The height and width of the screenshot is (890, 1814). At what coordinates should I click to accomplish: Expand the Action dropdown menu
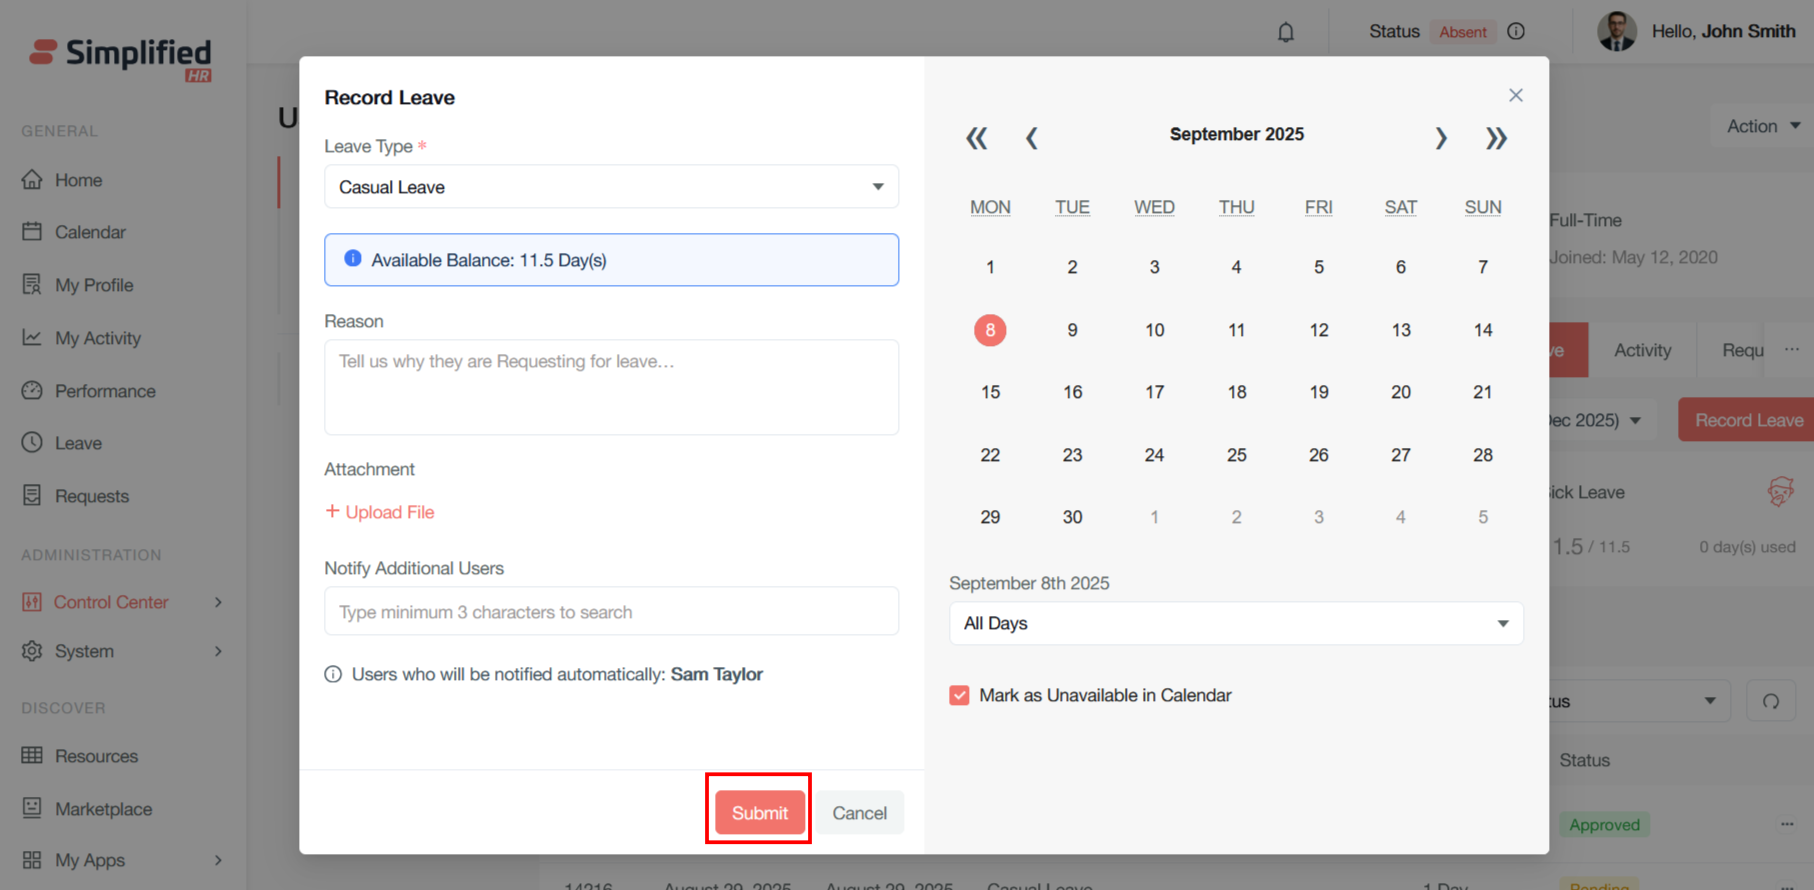(1762, 126)
